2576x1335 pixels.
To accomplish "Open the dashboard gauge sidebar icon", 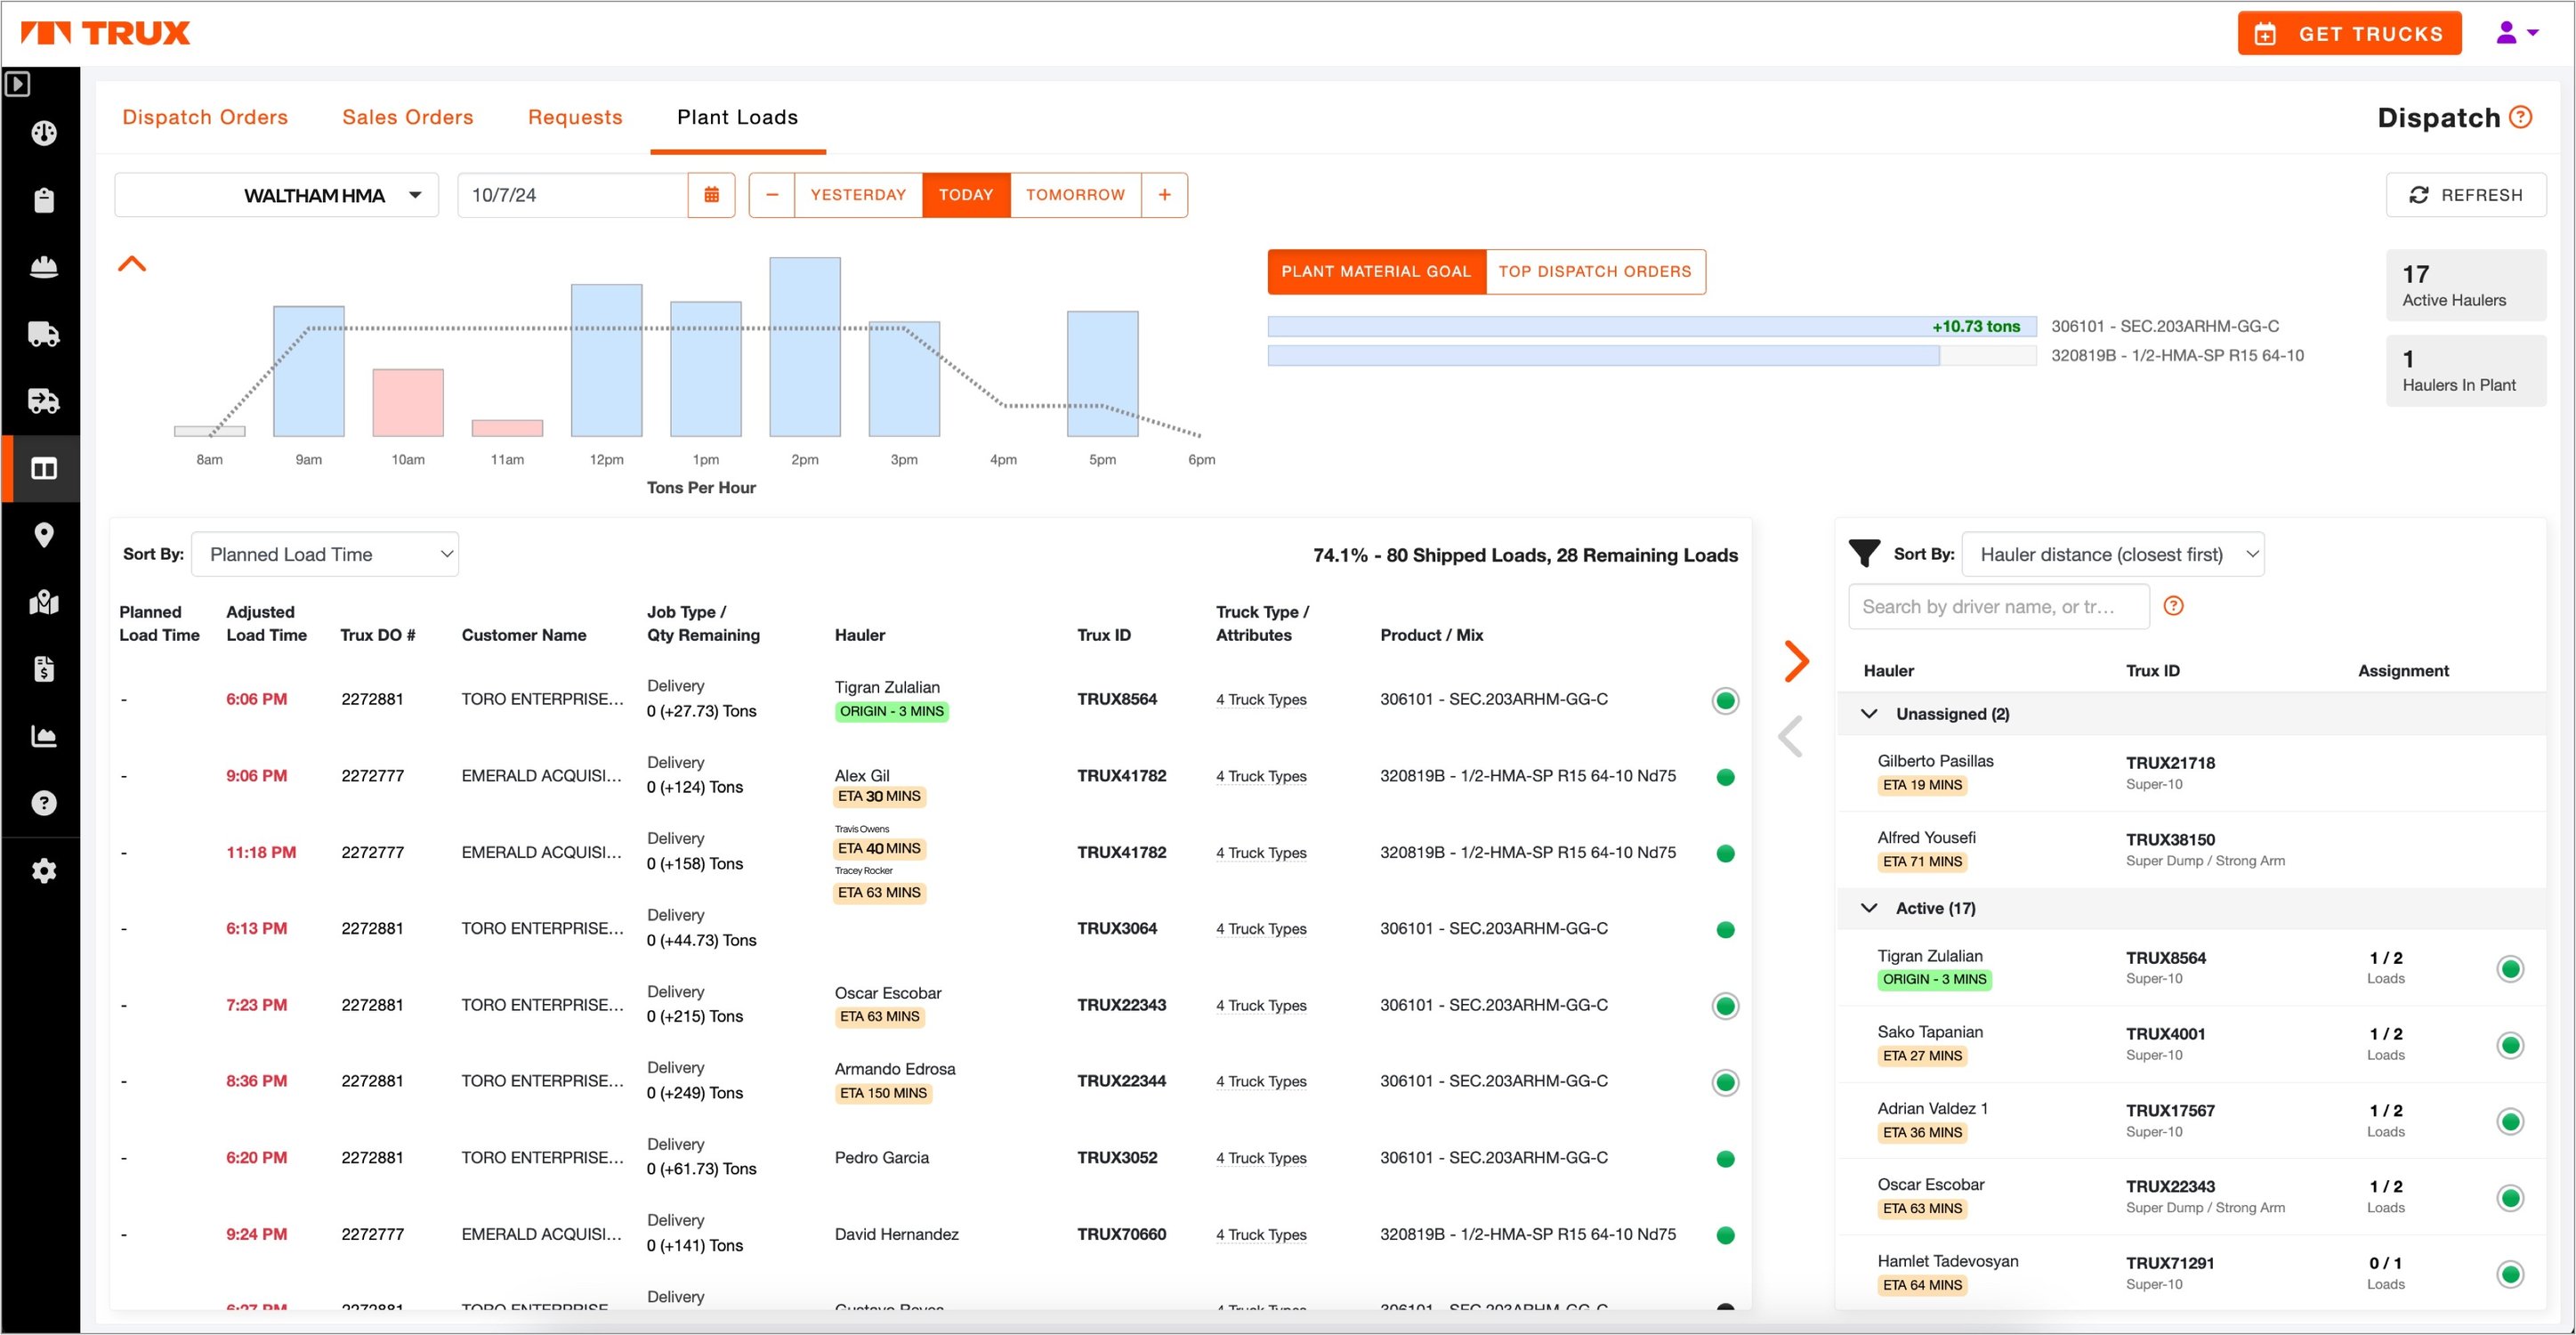I will click(43, 133).
